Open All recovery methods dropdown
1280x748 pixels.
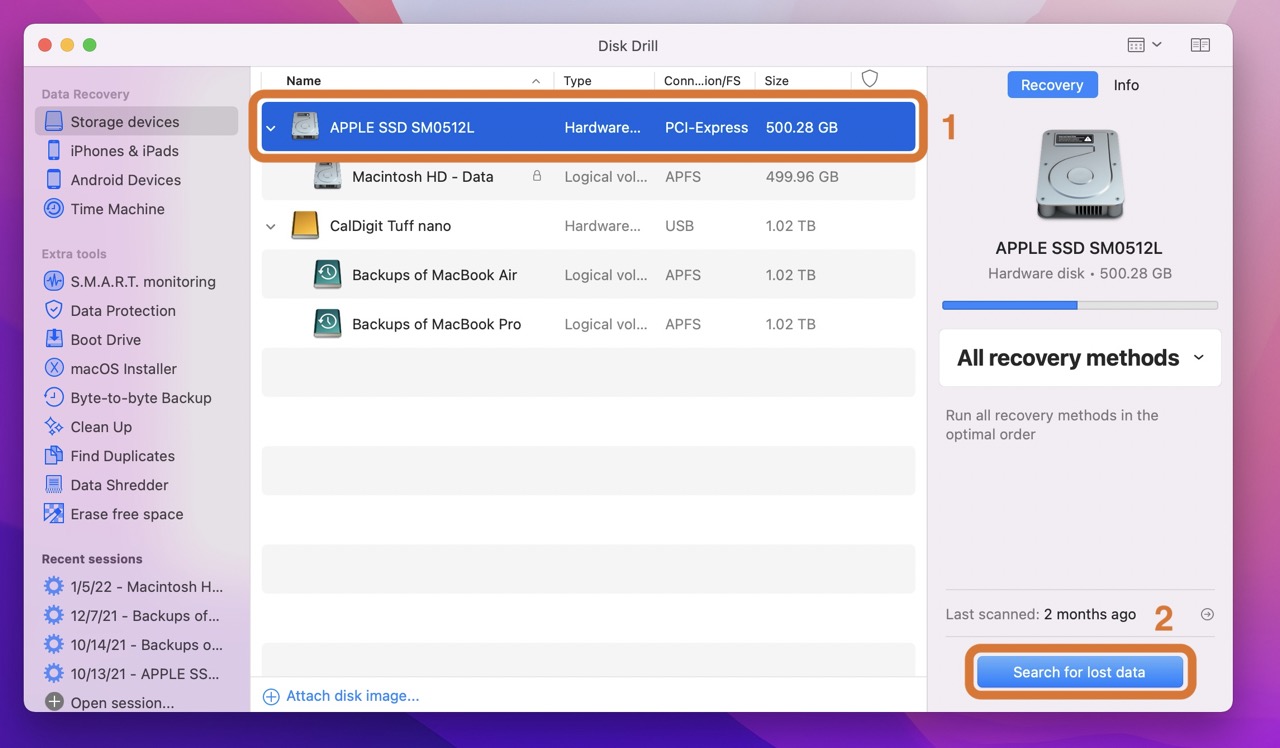(1080, 358)
